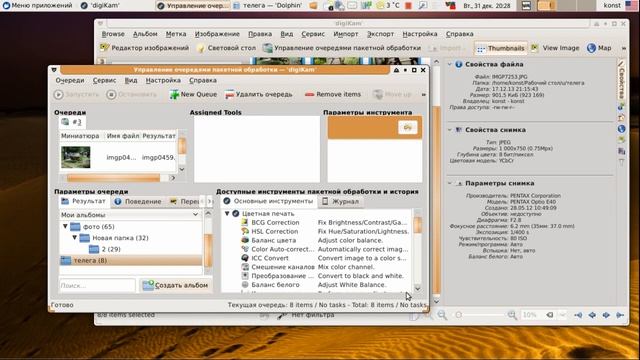640x360 pixels.
Task: Click Управление очередями пакетной обработки in main toolbar
Action: tap(342, 48)
